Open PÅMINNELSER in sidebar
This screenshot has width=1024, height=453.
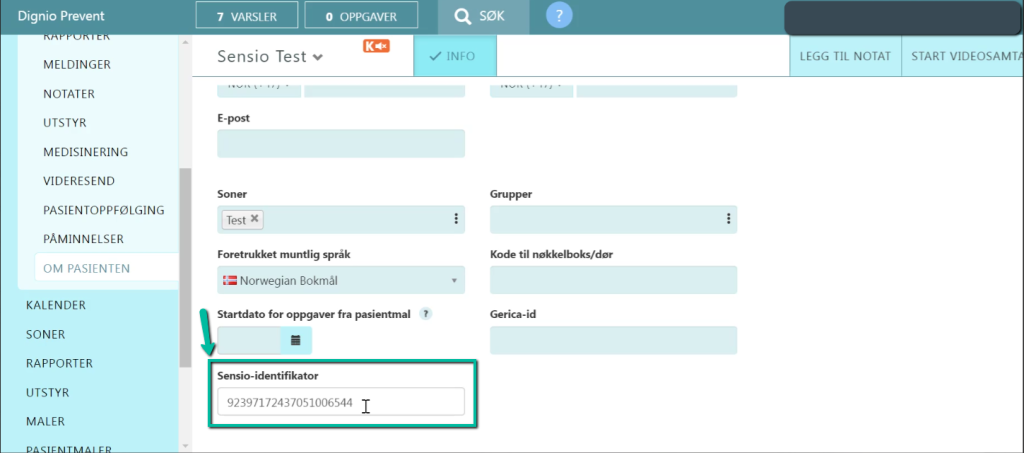[84, 239]
